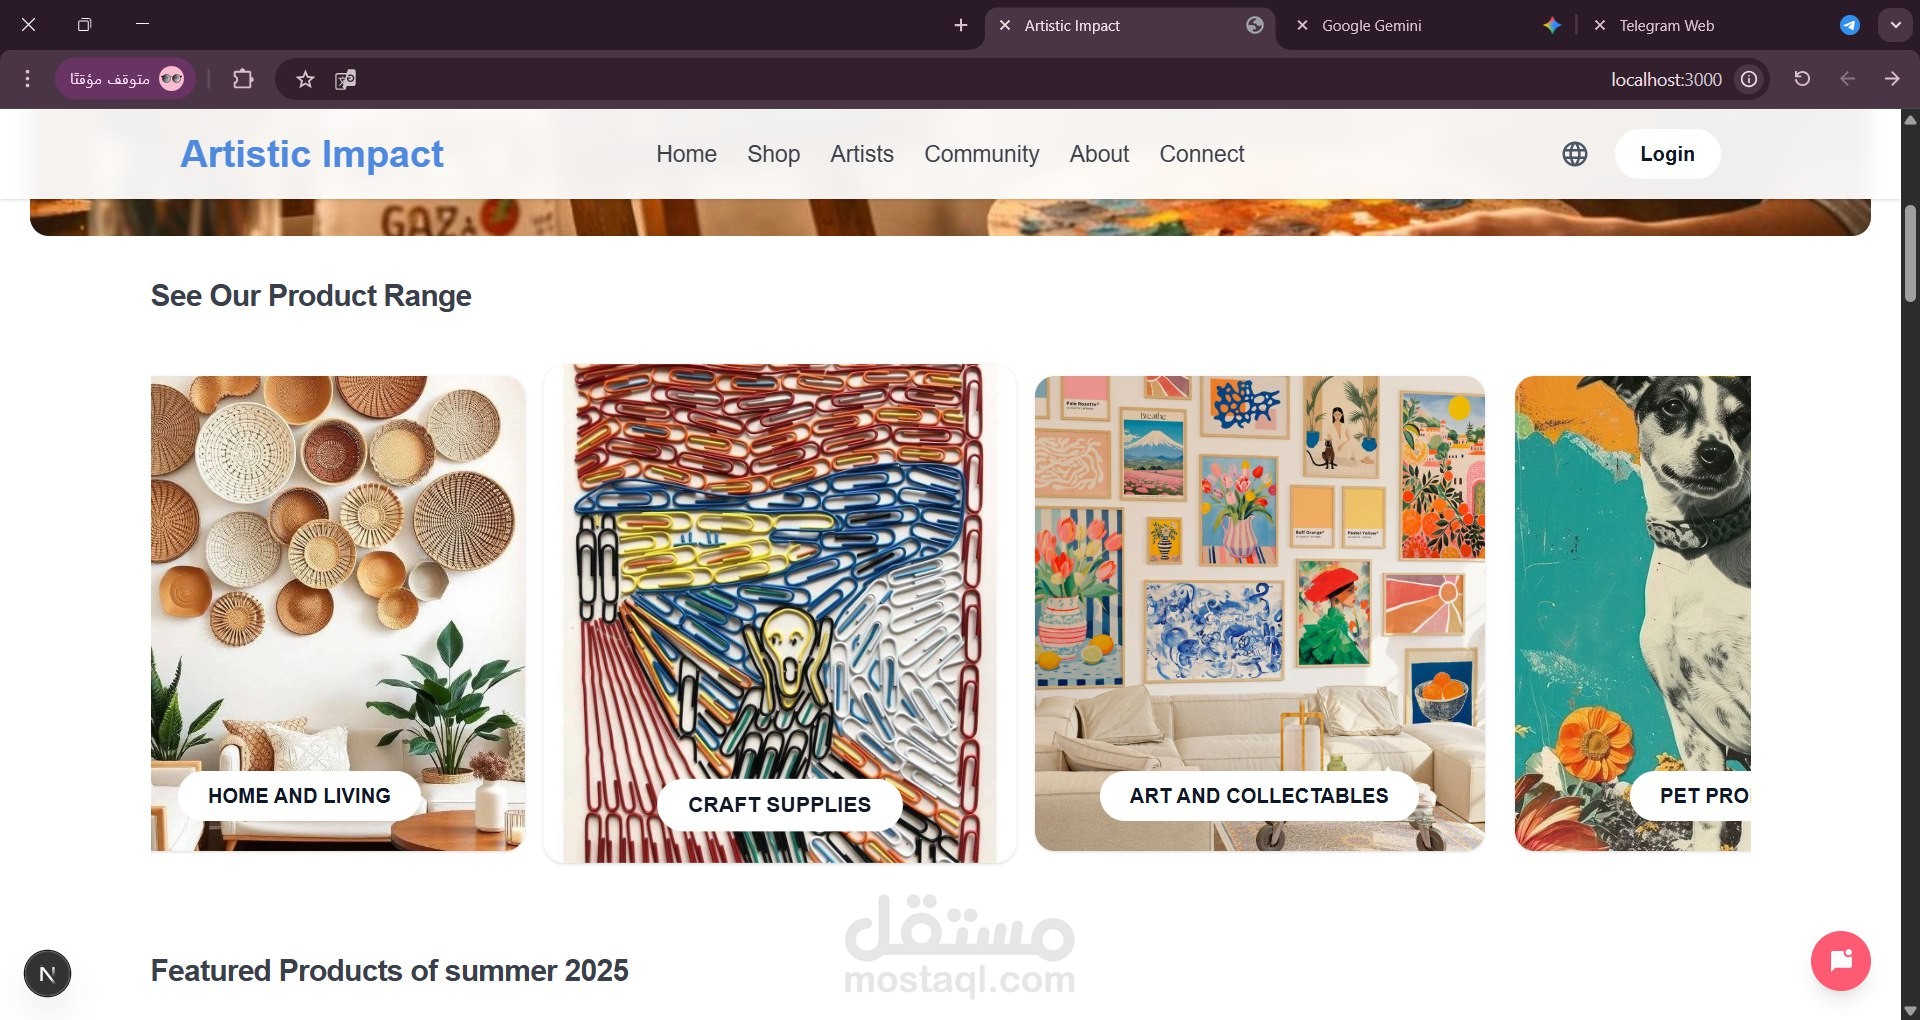Click the Login button
The image size is (1920, 1020).
[x=1667, y=154]
